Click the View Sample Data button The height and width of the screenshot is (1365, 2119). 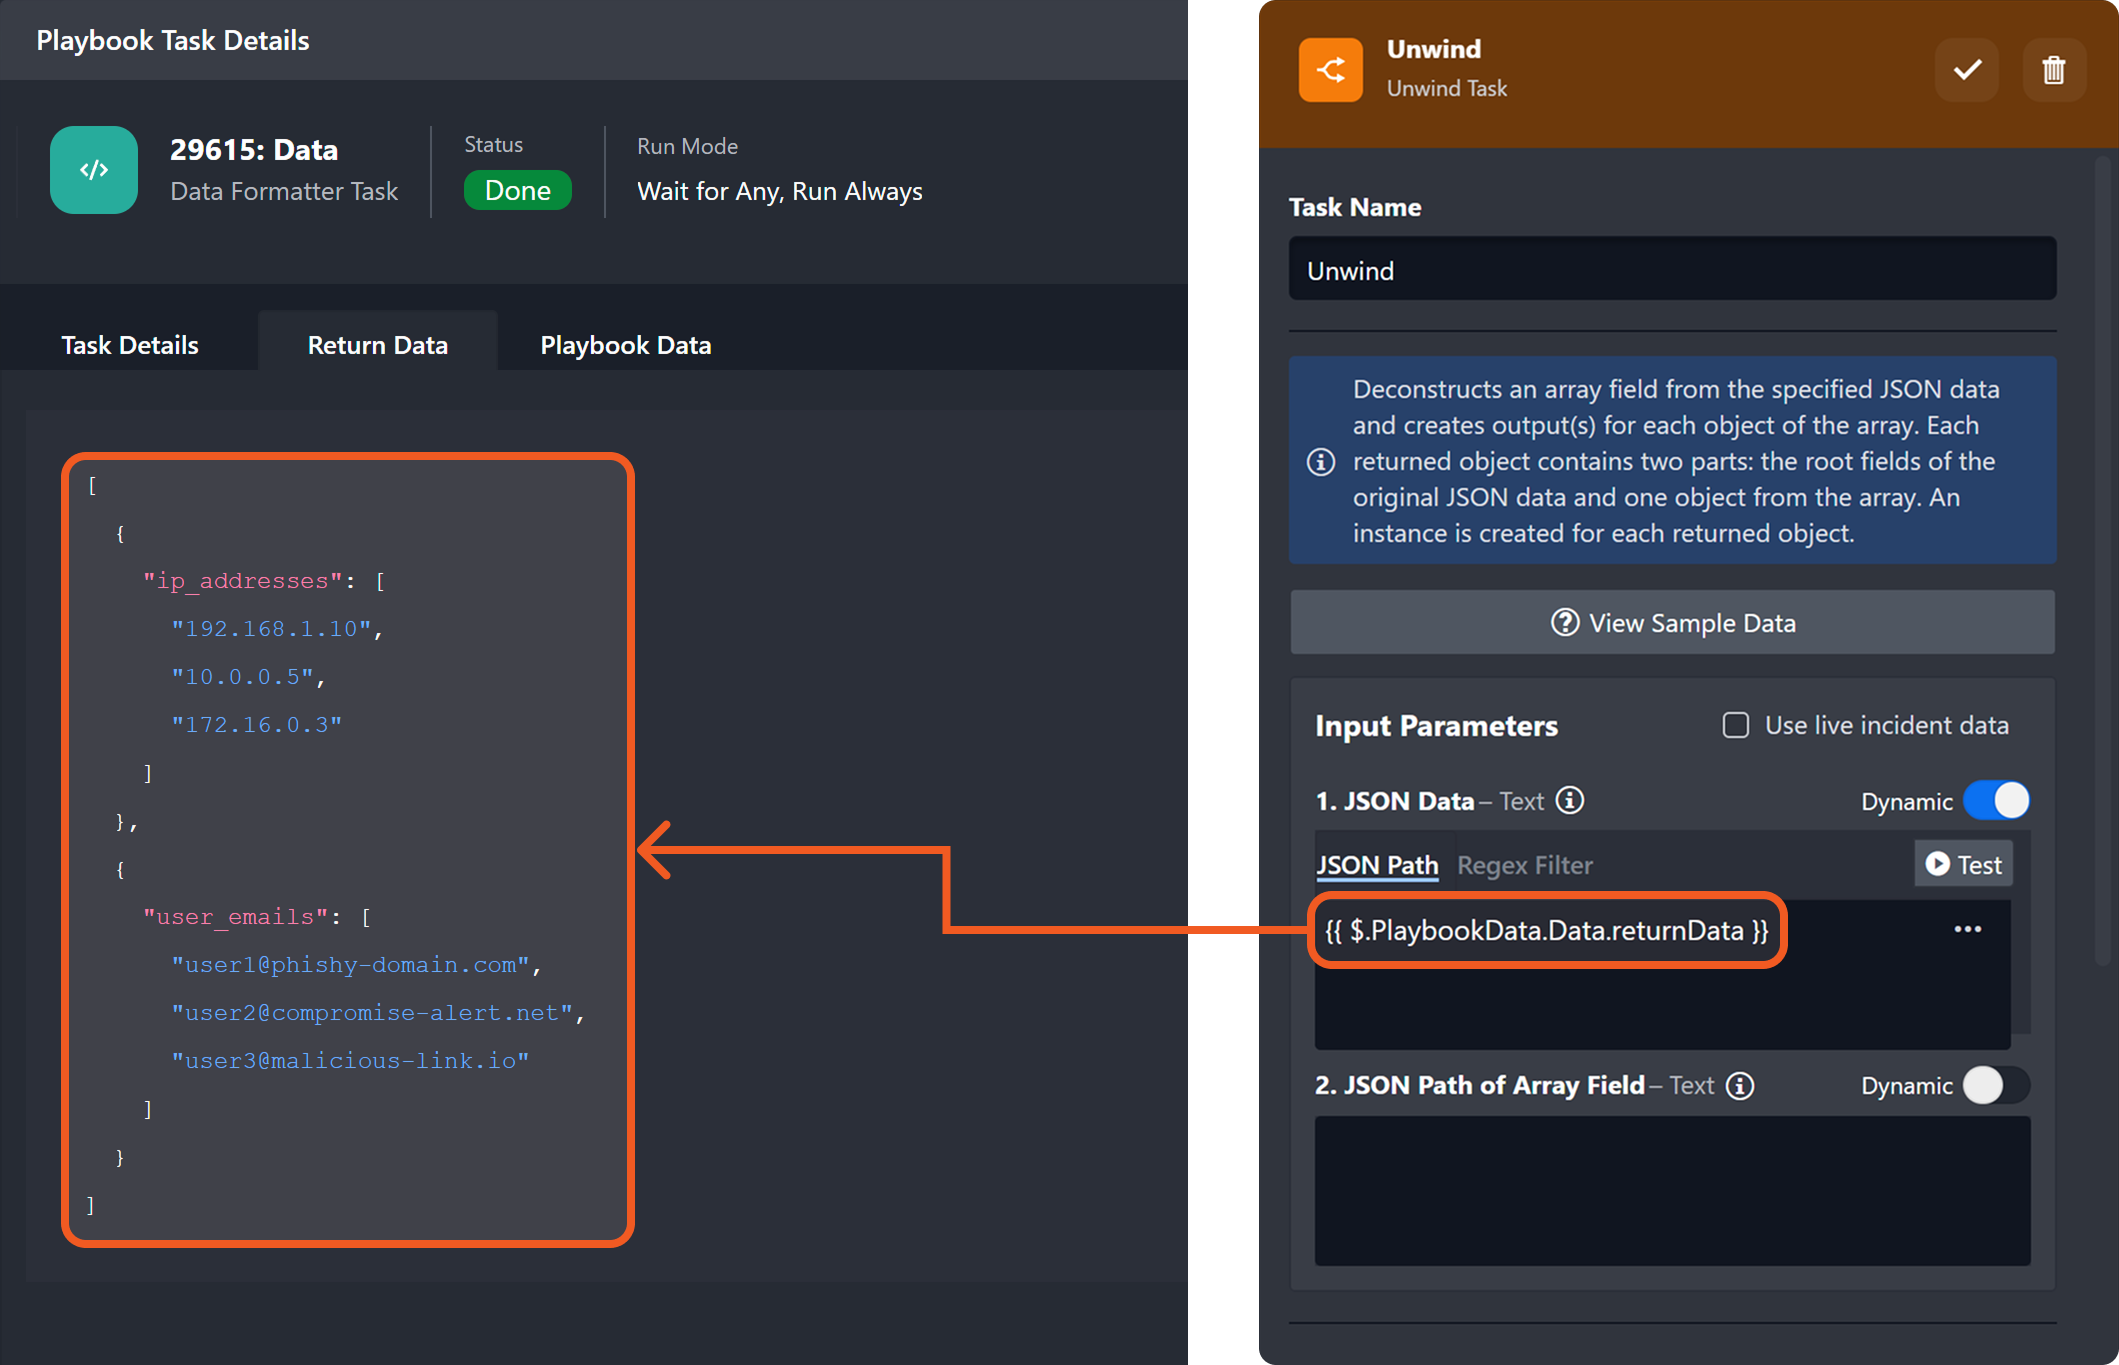1672,623
